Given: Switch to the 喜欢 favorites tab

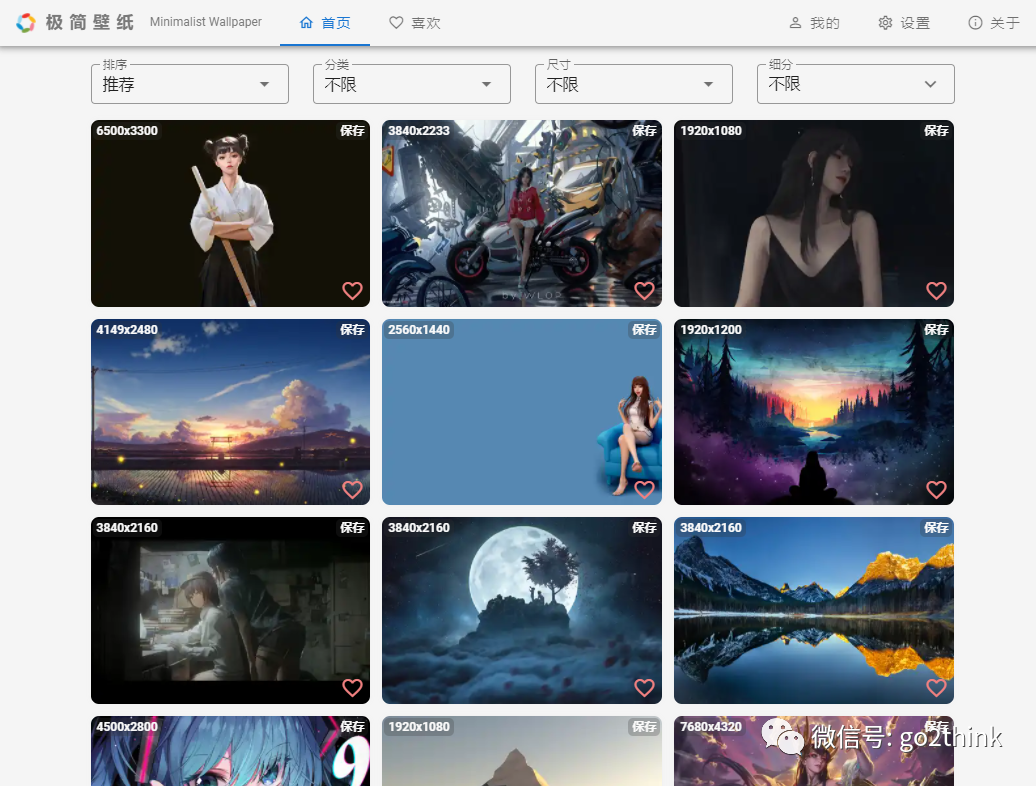Looking at the screenshot, I should pyautogui.click(x=415, y=23).
